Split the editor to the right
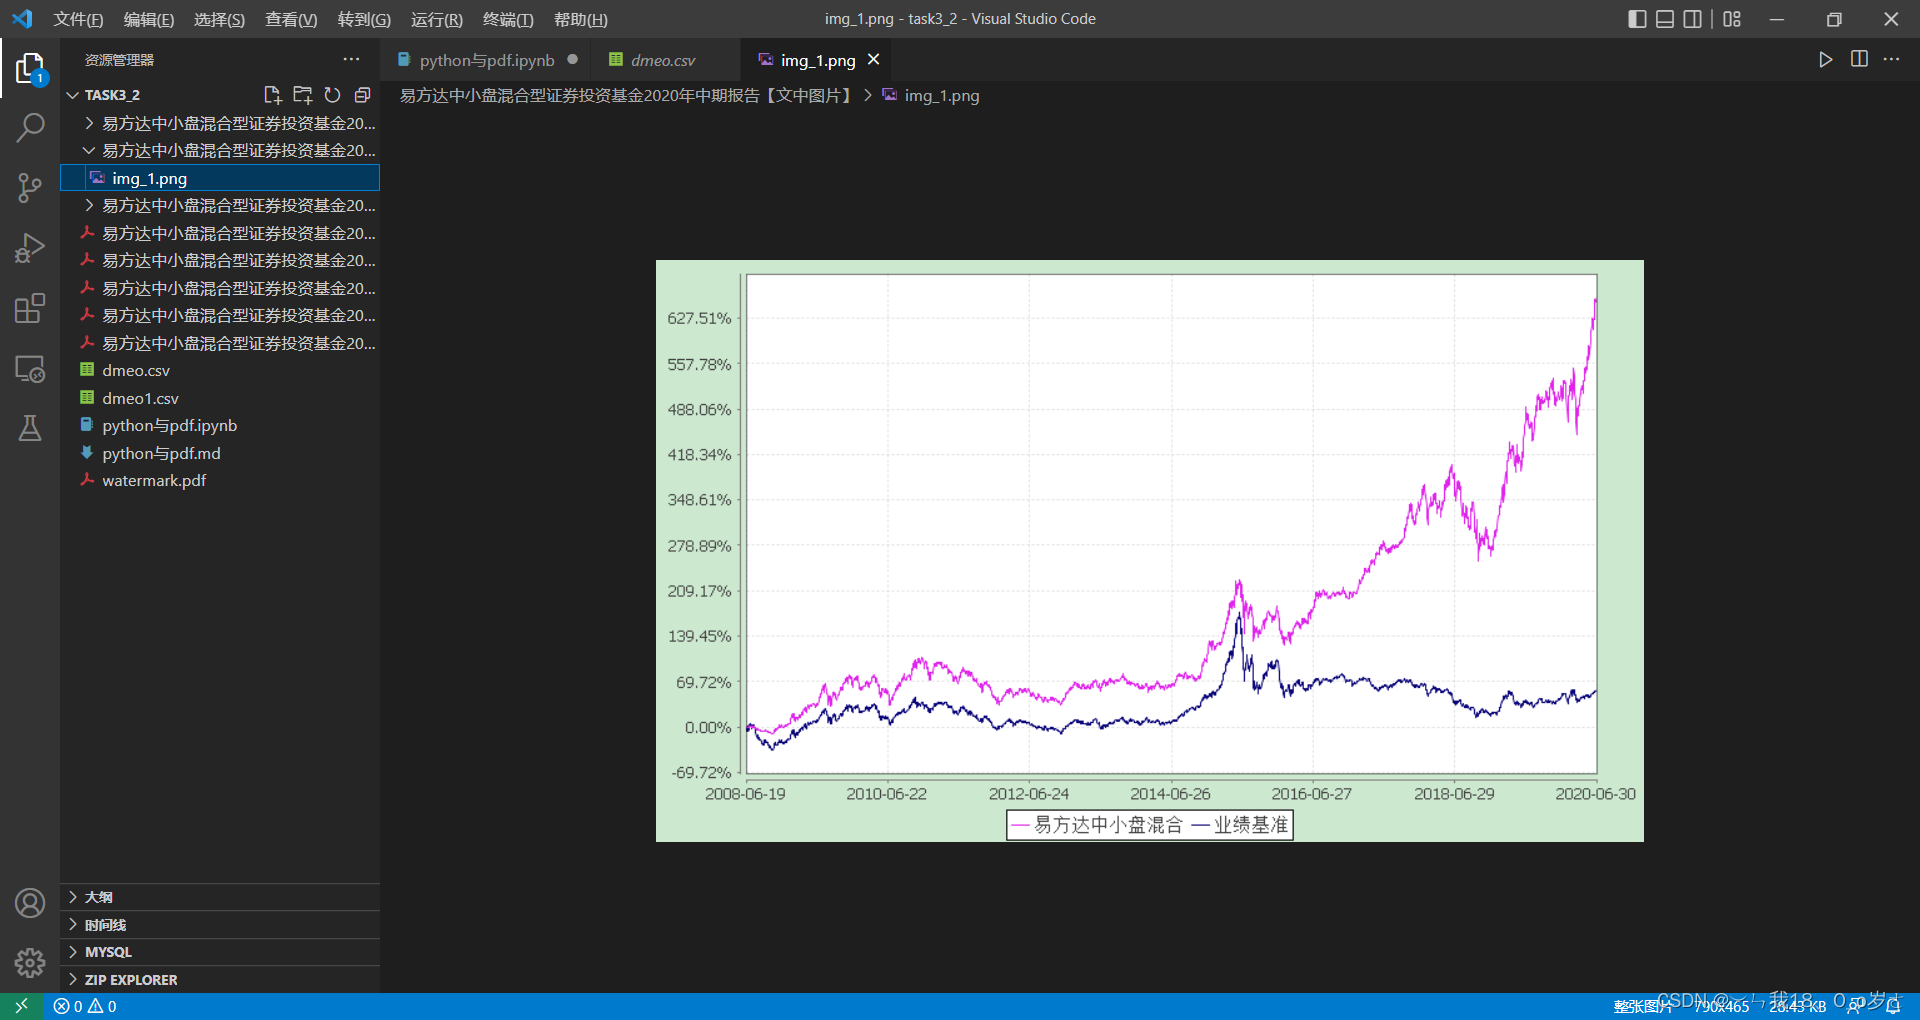1920x1020 pixels. (x=1859, y=60)
